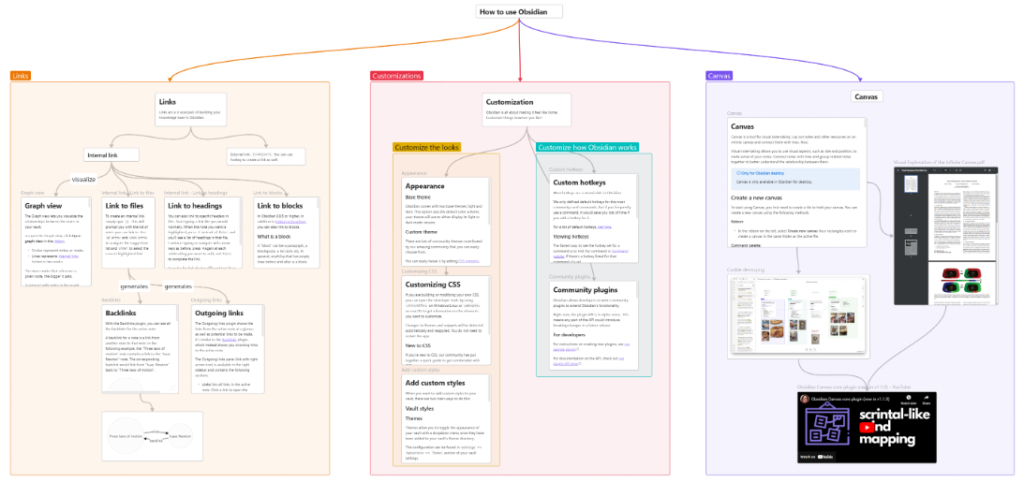Open the 'Community plugins' note card

594,325
